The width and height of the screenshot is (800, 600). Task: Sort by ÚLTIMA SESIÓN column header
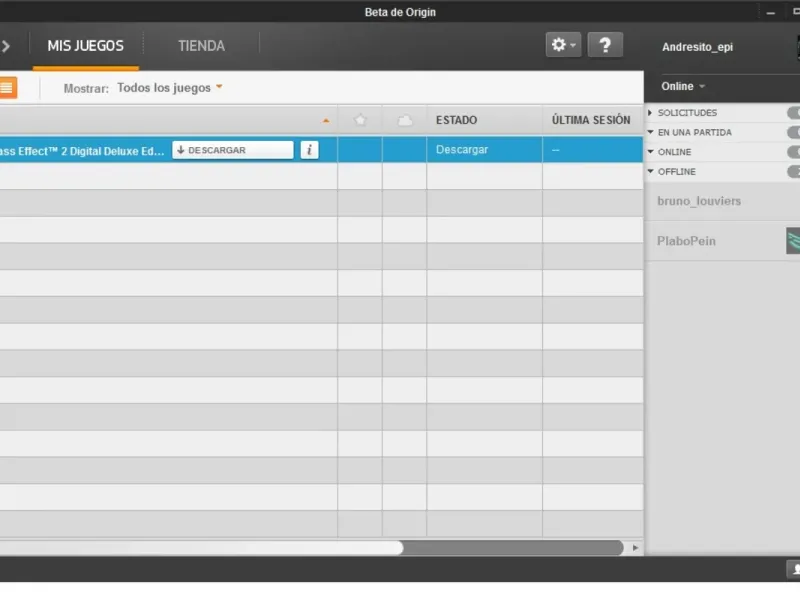[x=591, y=120]
